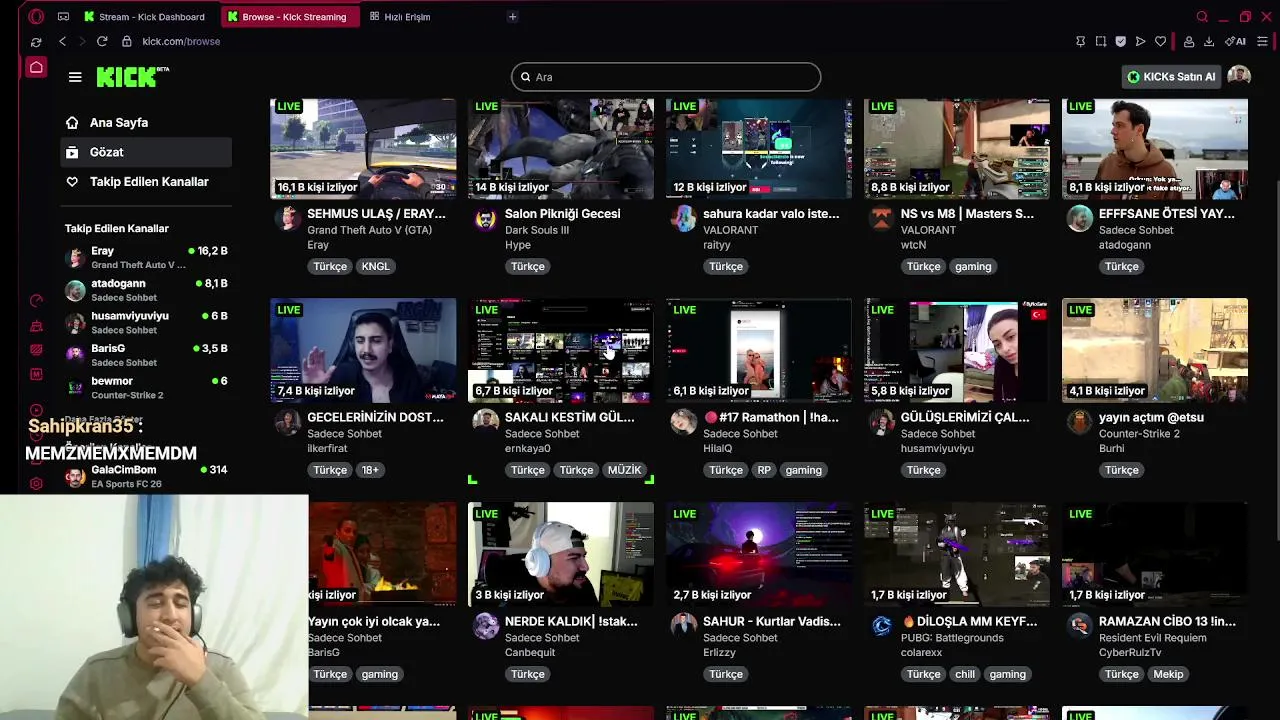Open sidebar settings gear icon

pos(36,484)
